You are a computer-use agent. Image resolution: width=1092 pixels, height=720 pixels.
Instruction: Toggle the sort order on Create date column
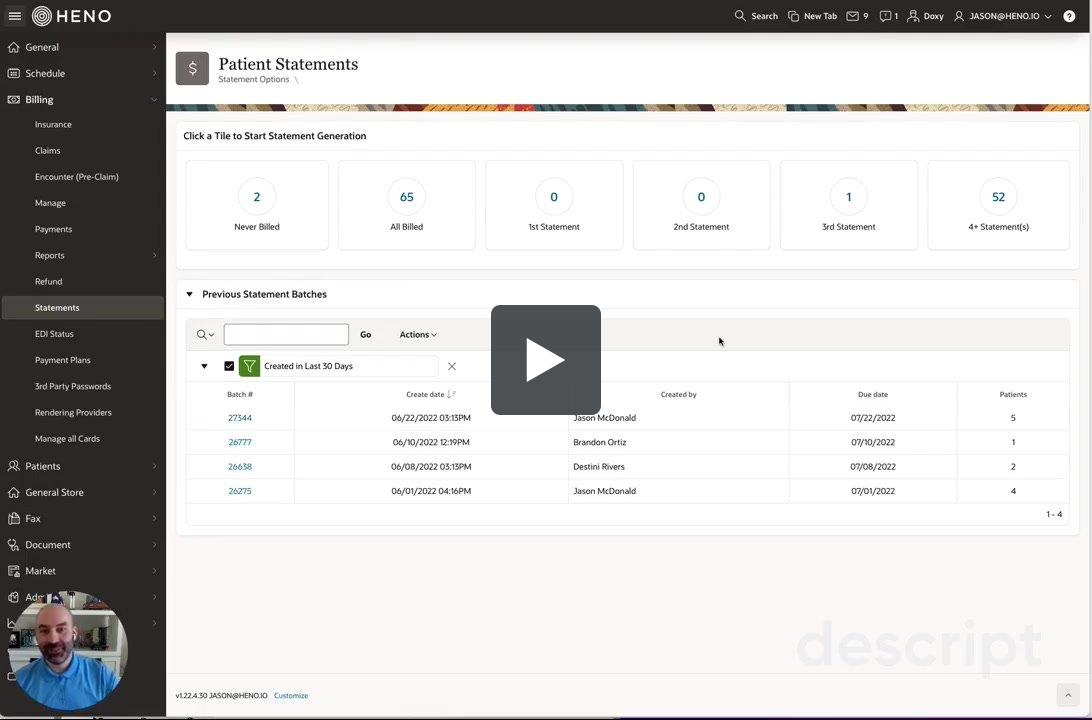pyautogui.click(x=449, y=393)
